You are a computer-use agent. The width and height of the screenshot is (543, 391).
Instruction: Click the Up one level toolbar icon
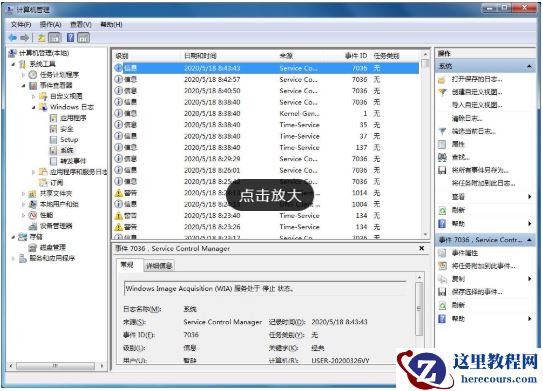click(x=41, y=37)
